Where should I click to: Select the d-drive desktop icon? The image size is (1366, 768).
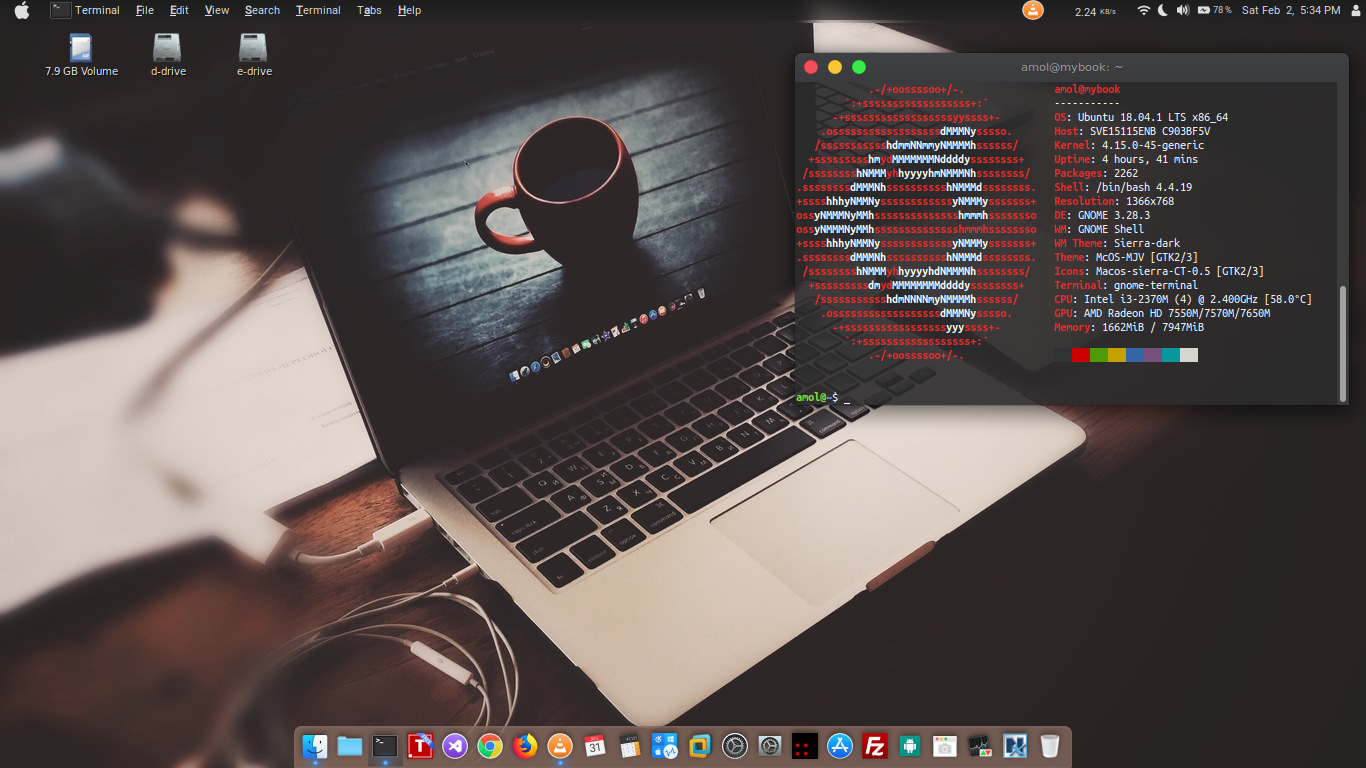tap(168, 55)
